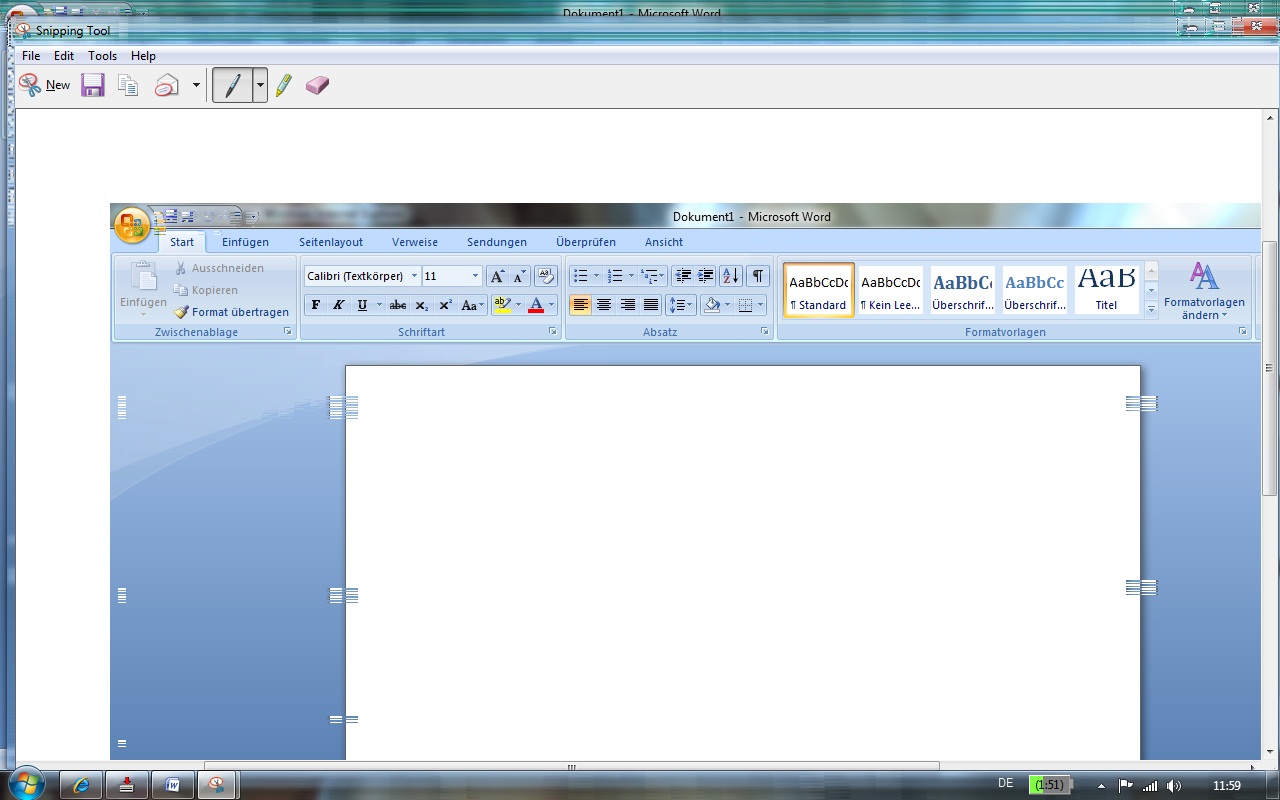Toggle superscript x² formatting
Screen dimensions: 1280x800
click(x=446, y=305)
